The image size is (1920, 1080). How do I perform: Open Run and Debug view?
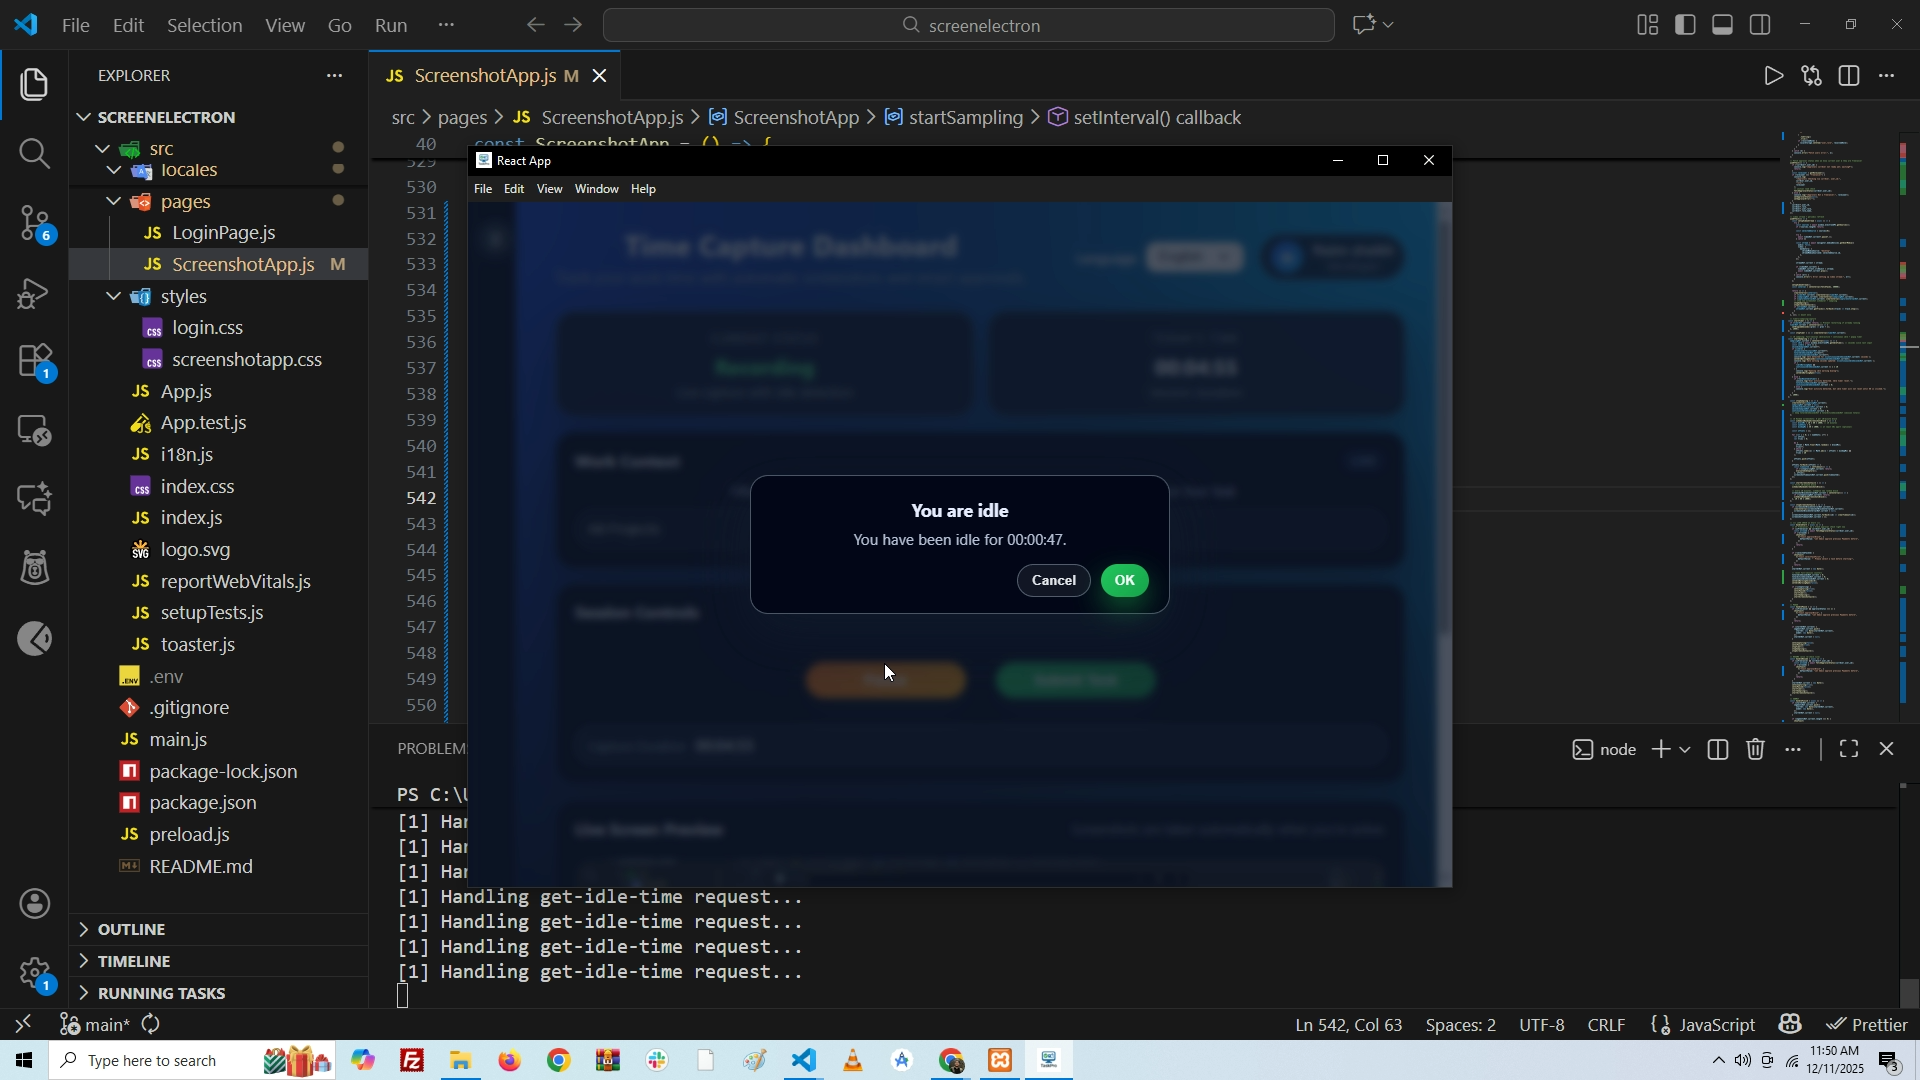34,294
